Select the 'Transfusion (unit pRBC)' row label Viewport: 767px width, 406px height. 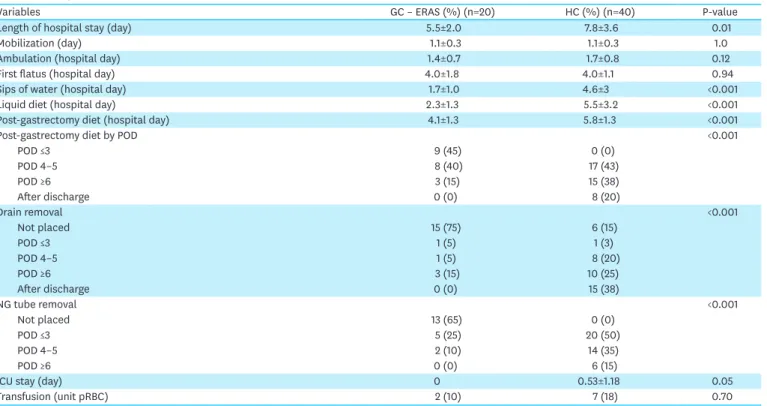tap(54, 397)
